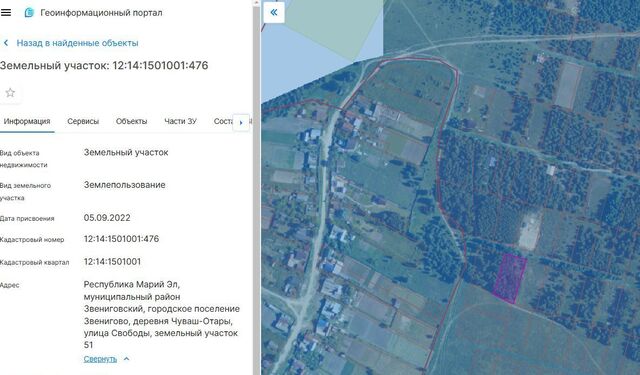Click the Свернуть link under address
Viewport: 640px width, 375px height.
[x=100, y=359]
